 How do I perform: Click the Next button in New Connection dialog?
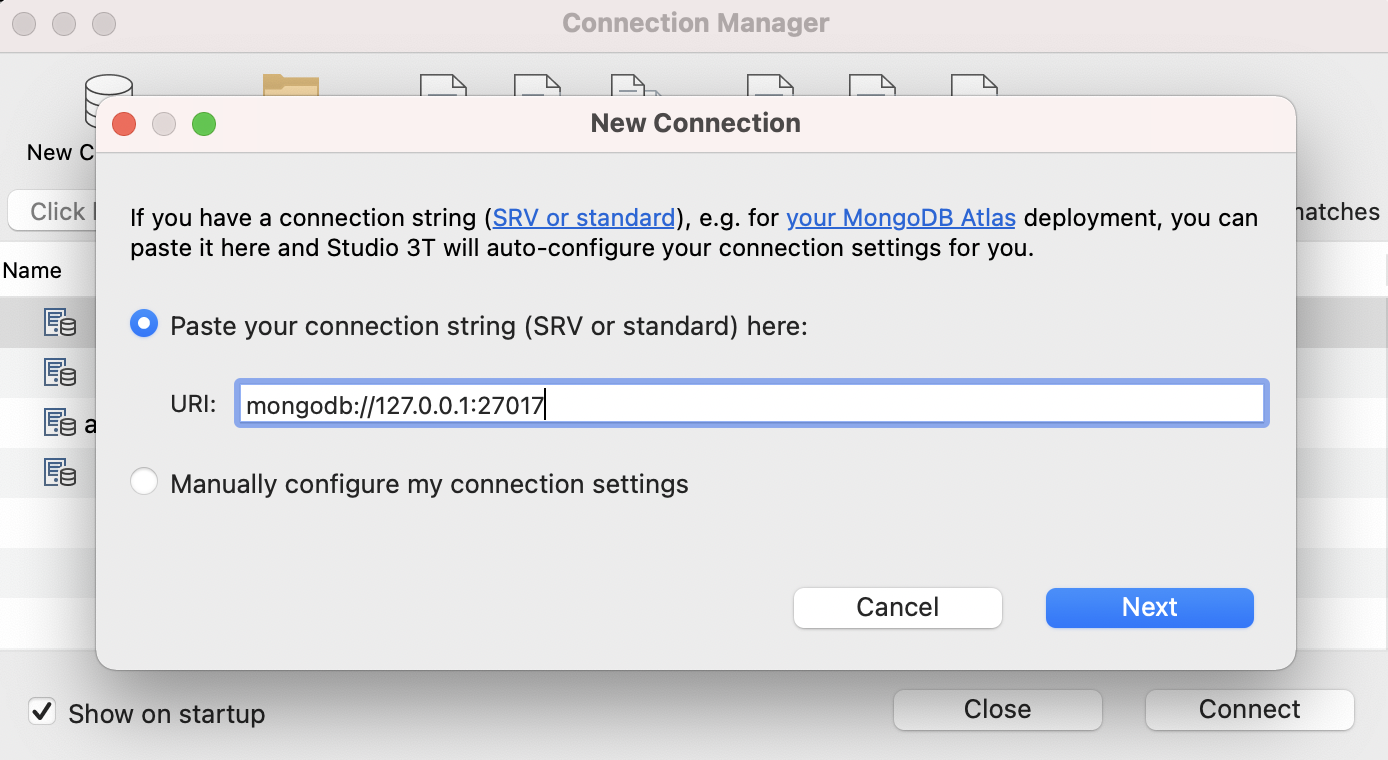click(x=1150, y=607)
